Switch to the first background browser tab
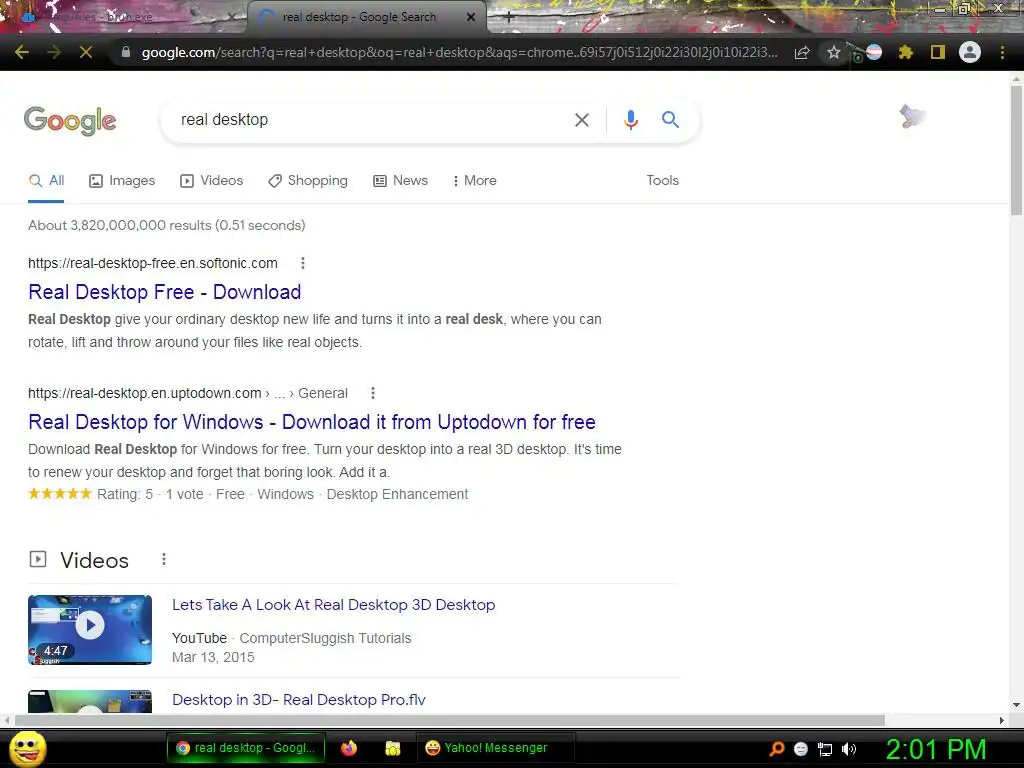The height and width of the screenshot is (768, 1024). click(123, 17)
